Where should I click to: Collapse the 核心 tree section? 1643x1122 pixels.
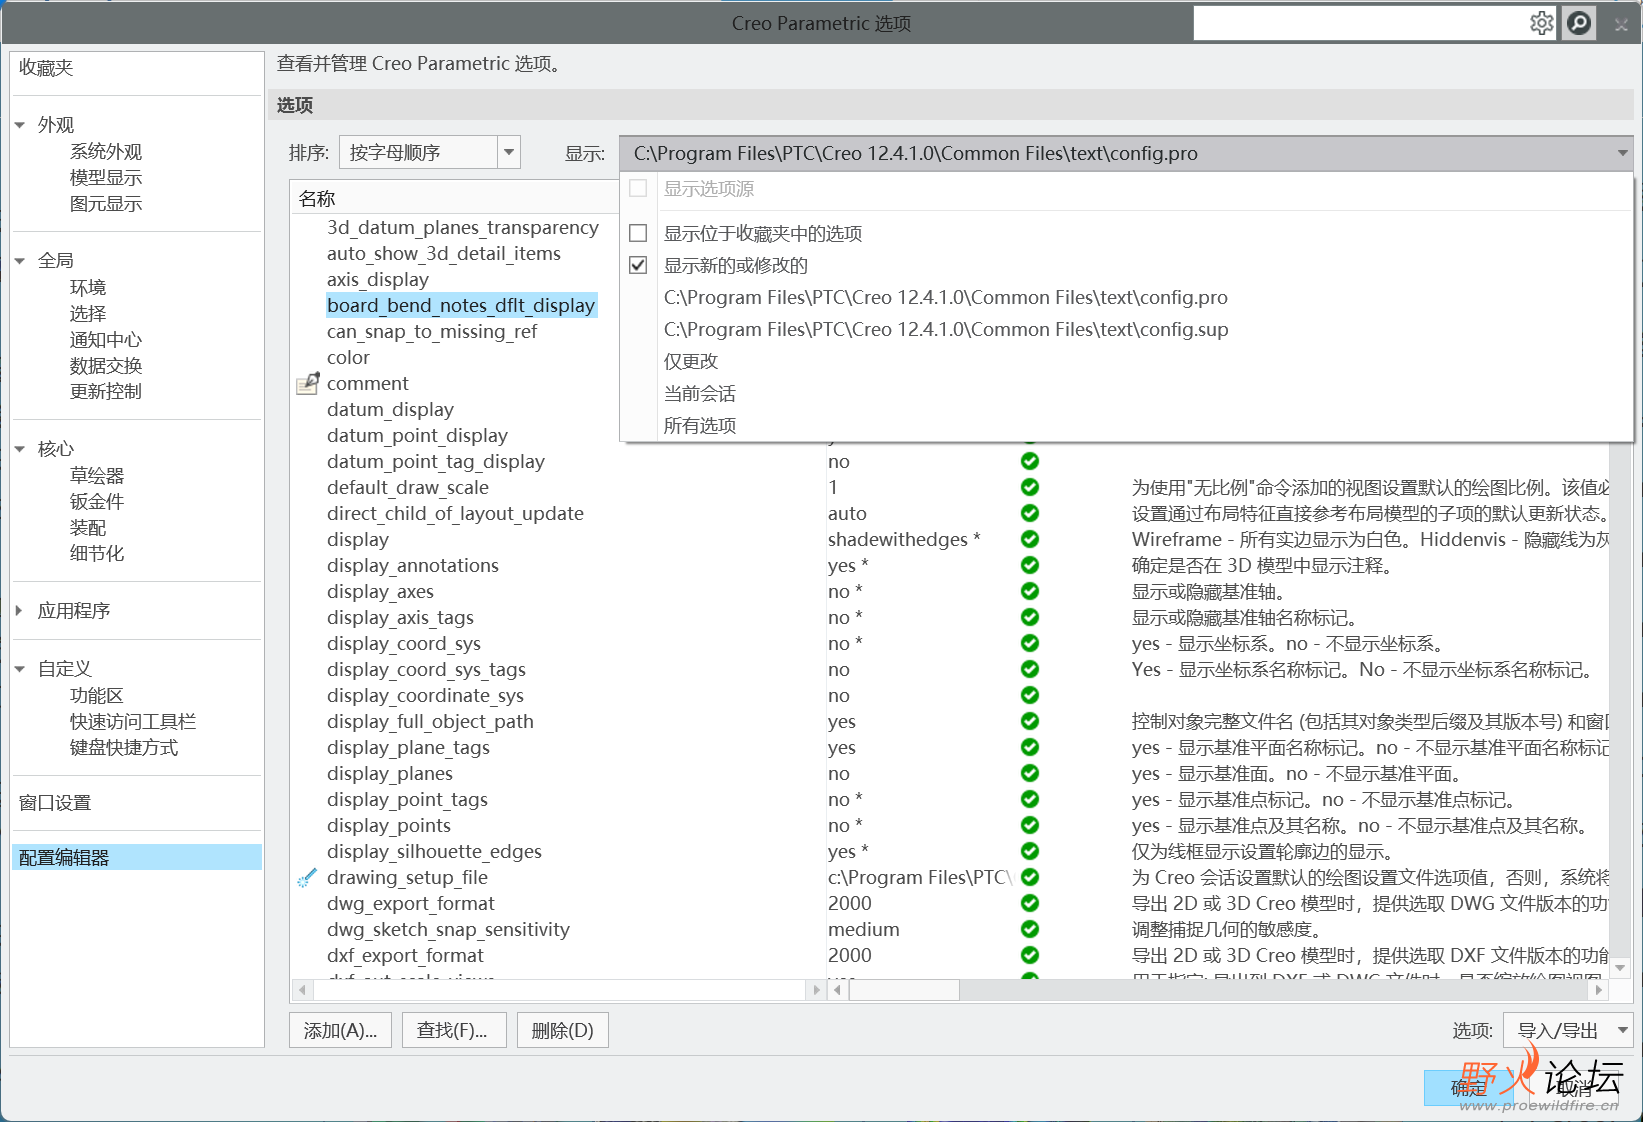point(20,449)
